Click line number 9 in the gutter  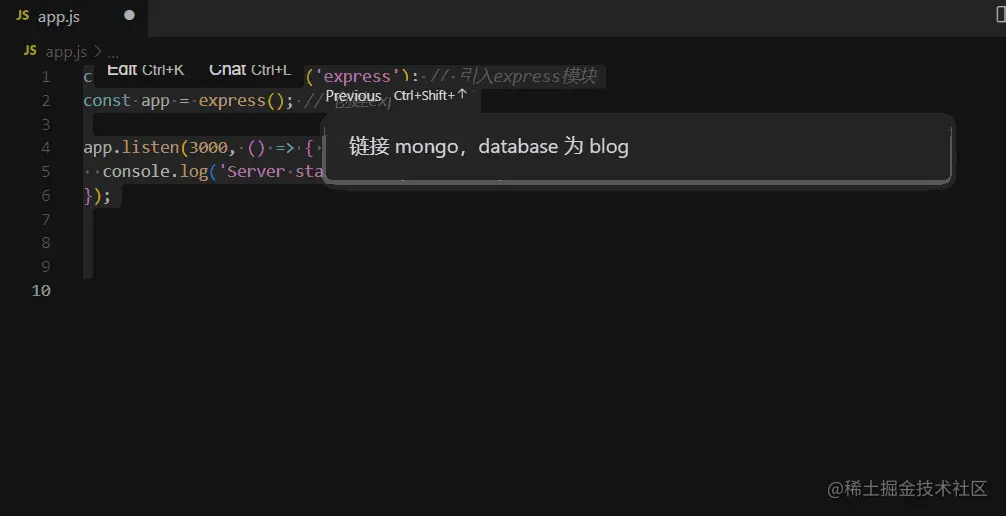click(x=46, y=267)
